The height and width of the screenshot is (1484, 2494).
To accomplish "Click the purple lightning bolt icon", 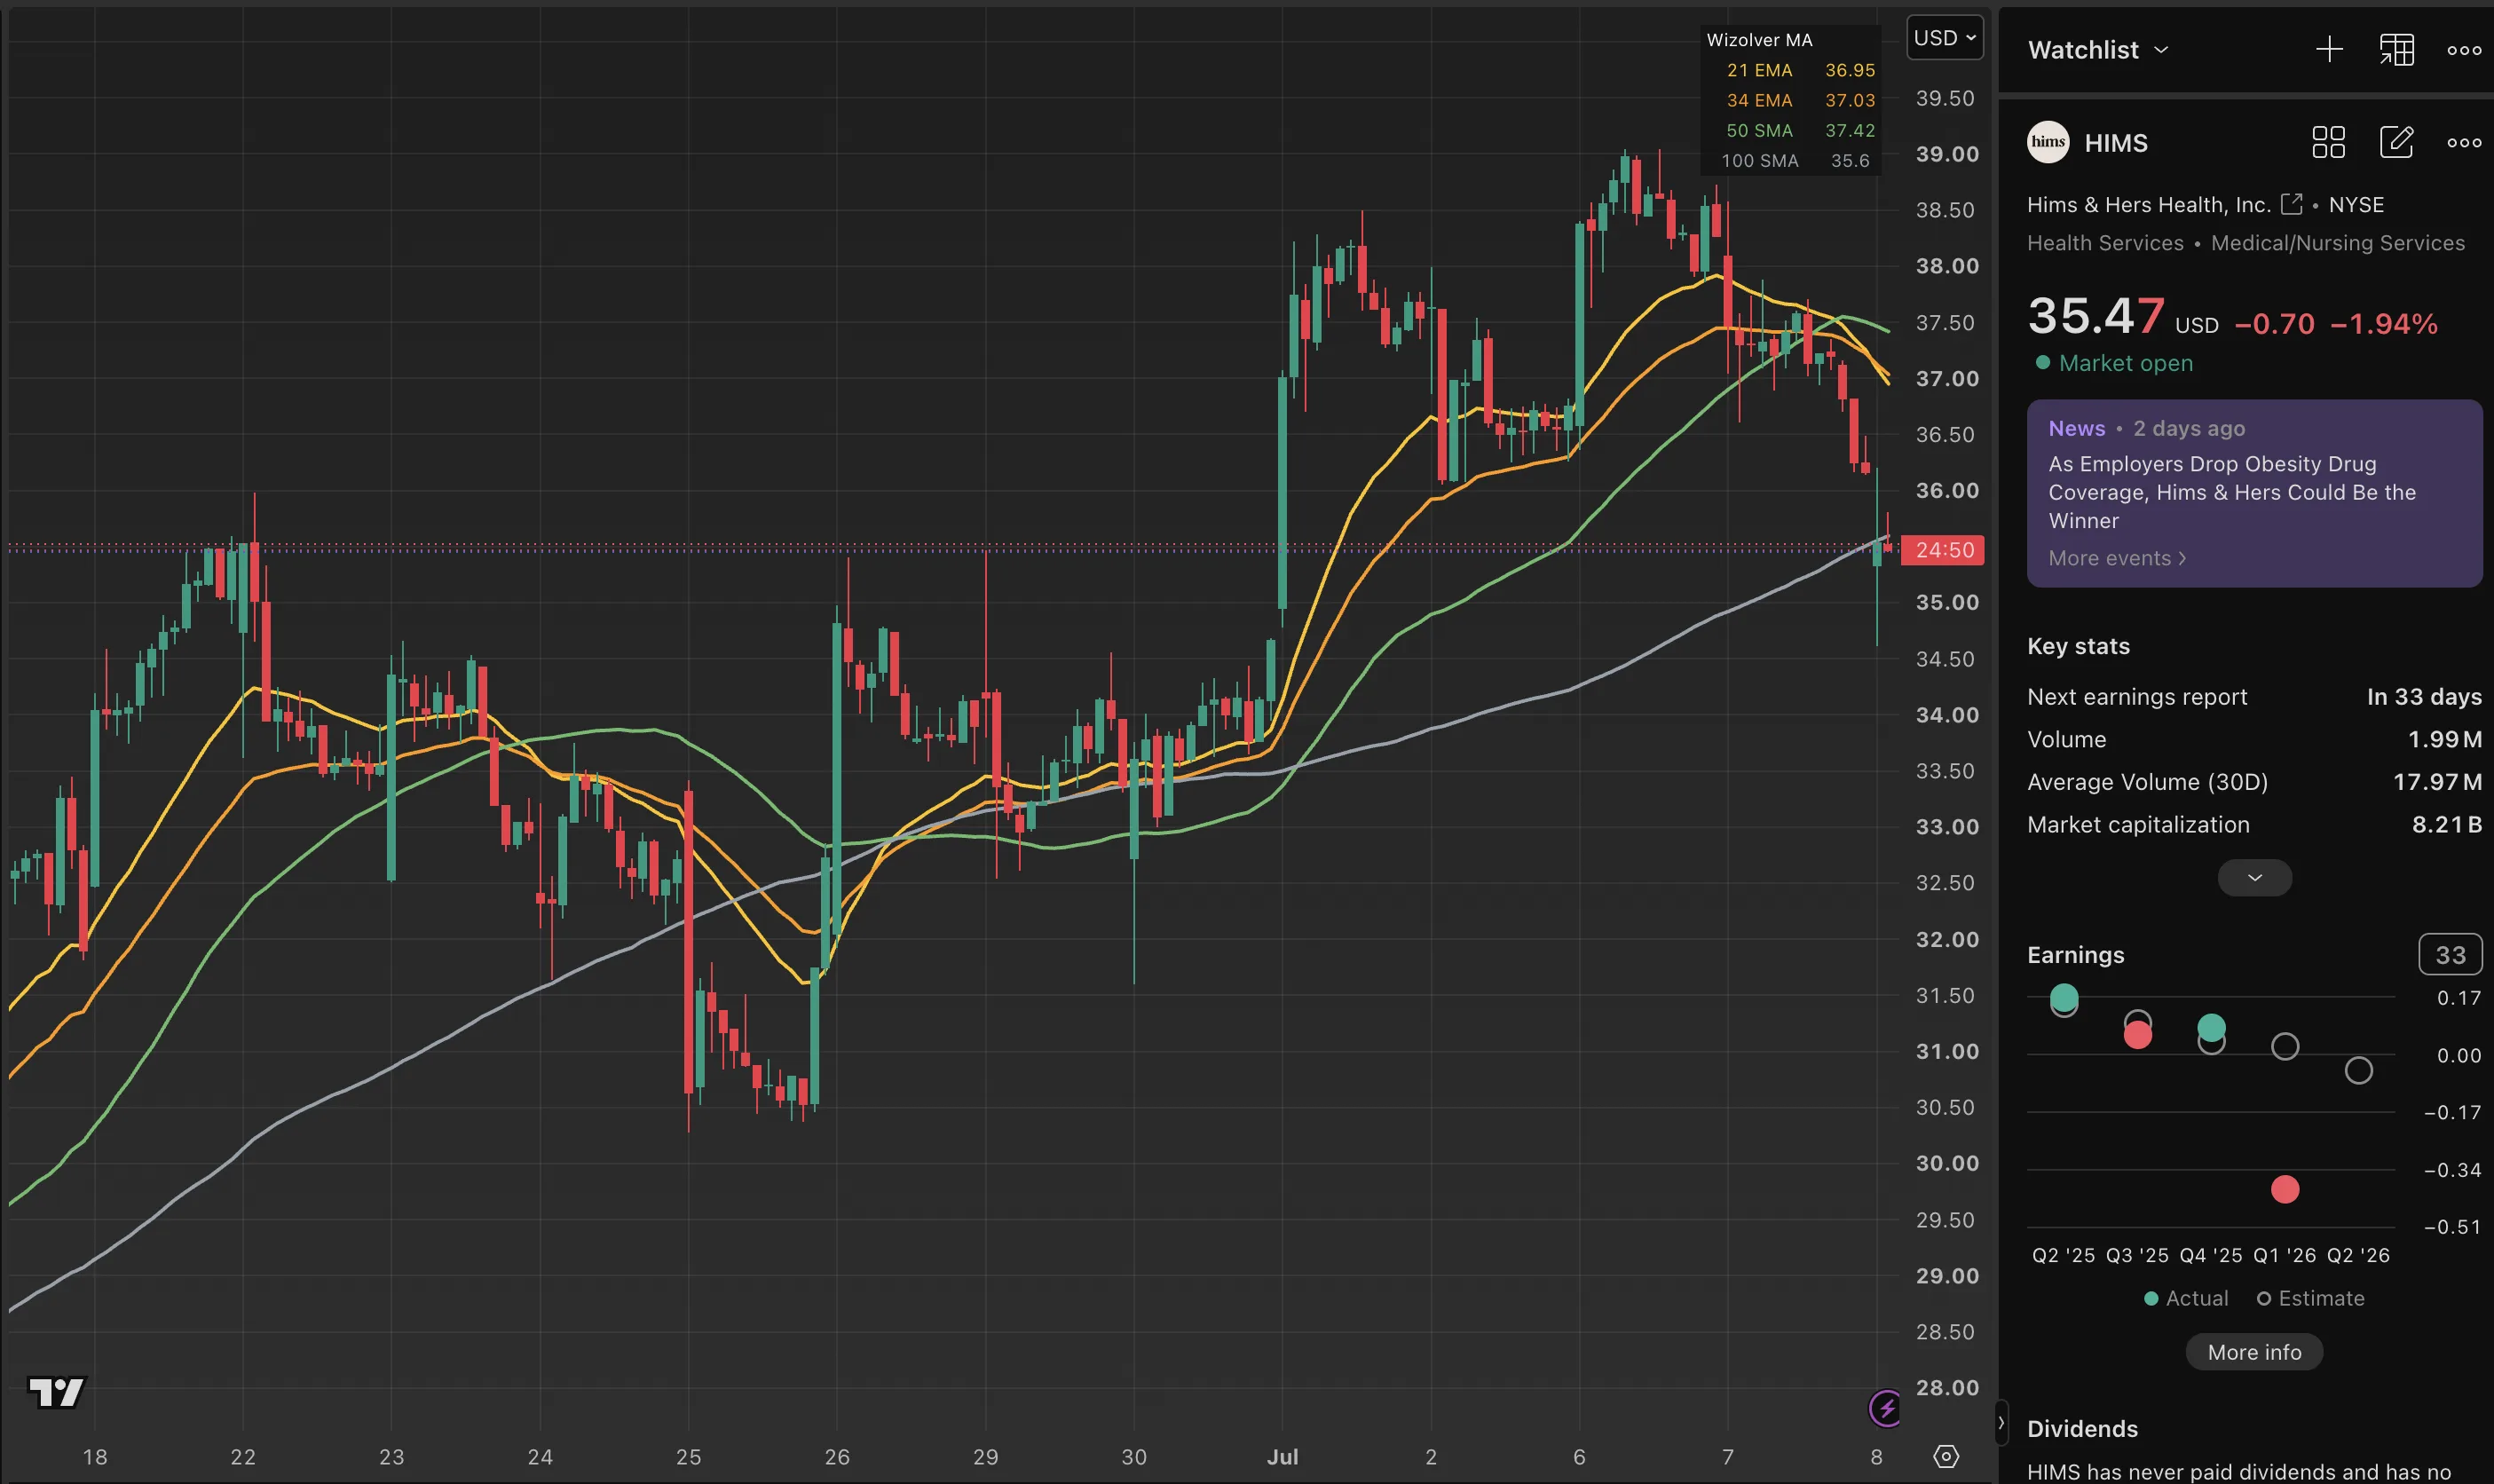I will point(1885,1409).
